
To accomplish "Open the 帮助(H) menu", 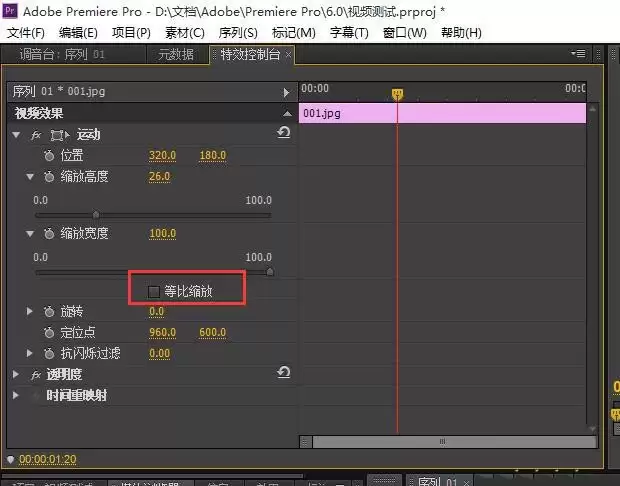I will point(461,32).
